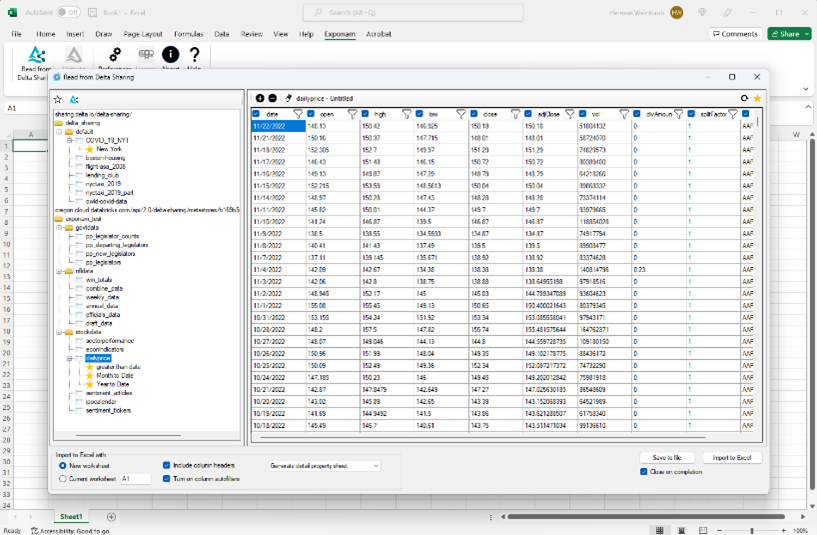
Task: Open the filter funnel for splitFactor column
Action: coord(733,114)
